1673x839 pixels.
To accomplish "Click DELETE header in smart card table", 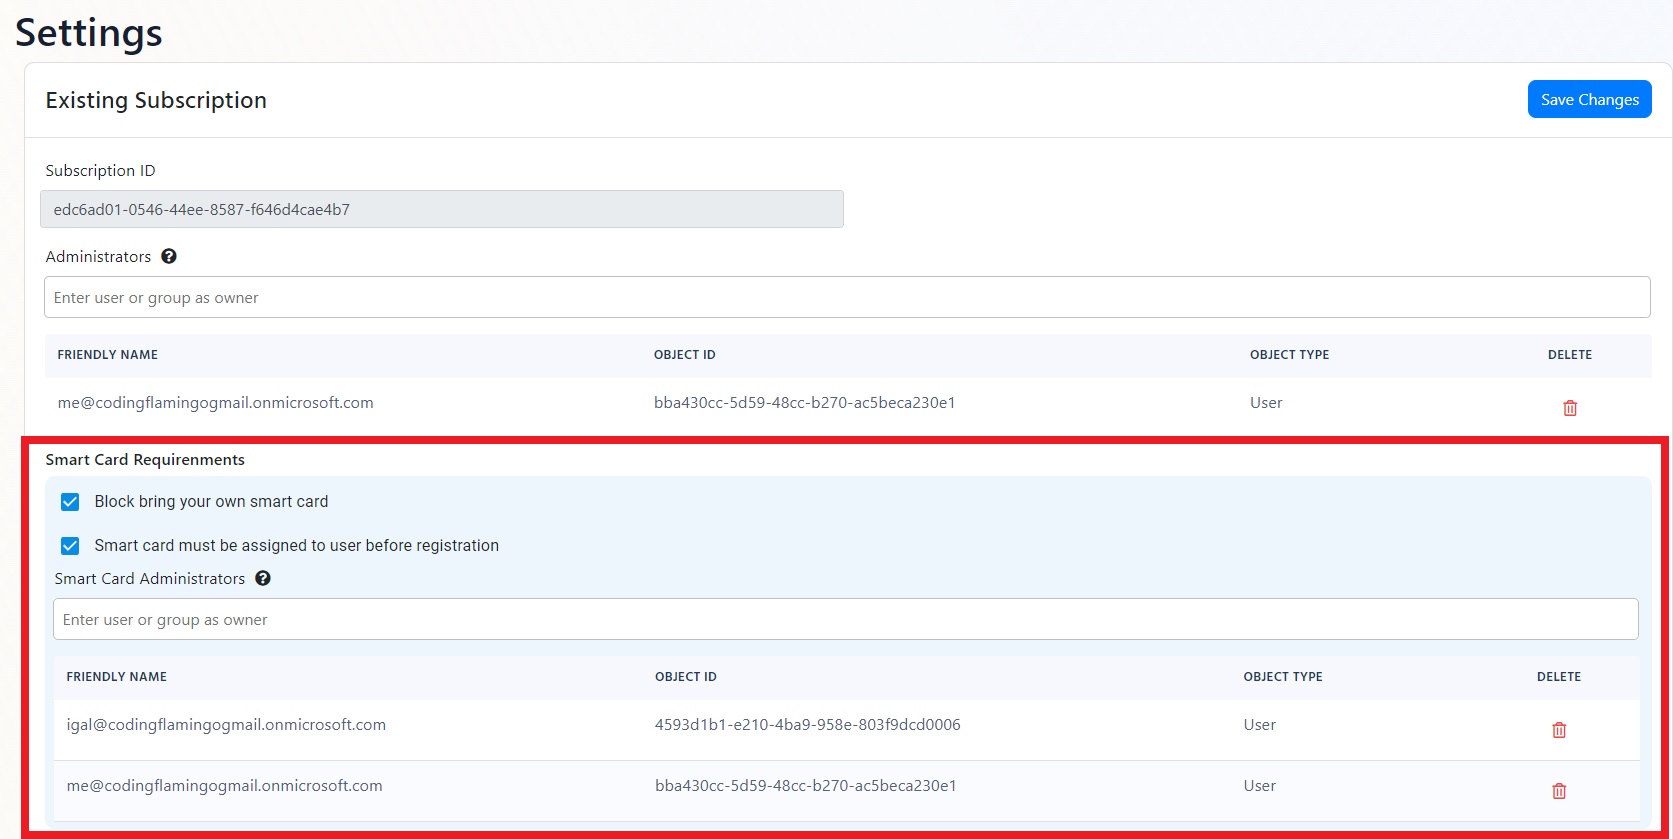I will pyautogui.click(x=1558, y=677).
